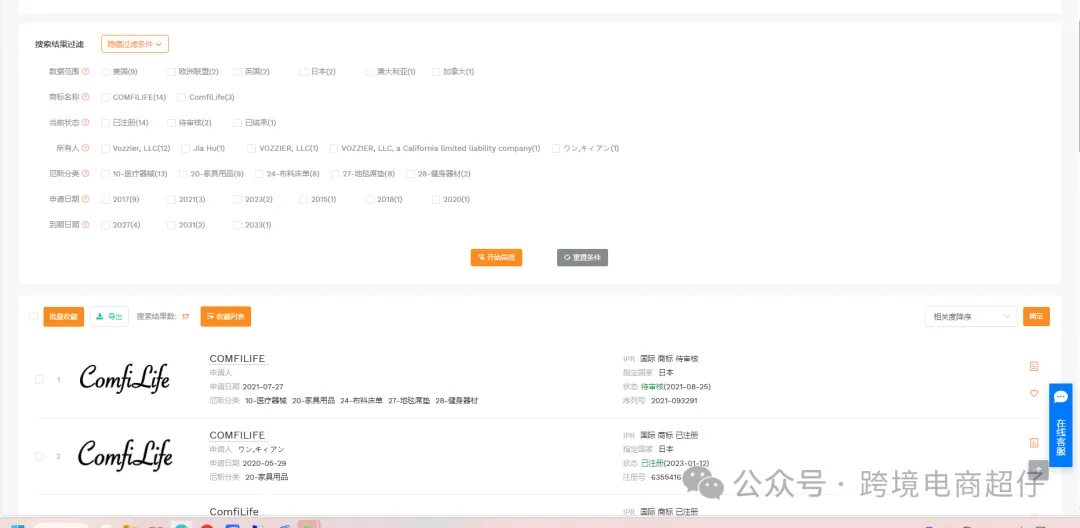Select the 已结束(1) status checkbox
Screen dimensions: 1080x528
coord(238,123)
